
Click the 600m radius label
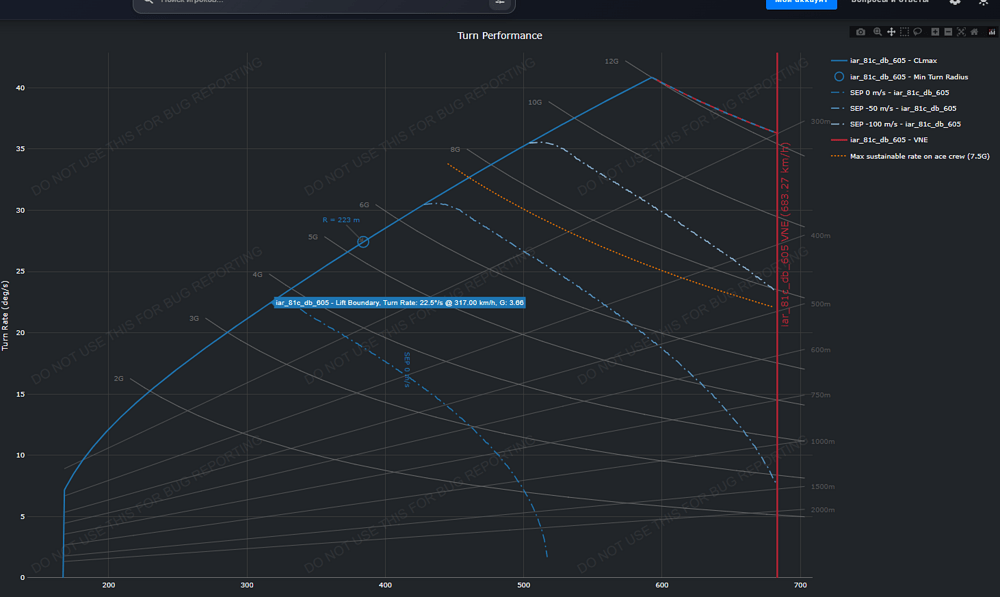point(820,350)
